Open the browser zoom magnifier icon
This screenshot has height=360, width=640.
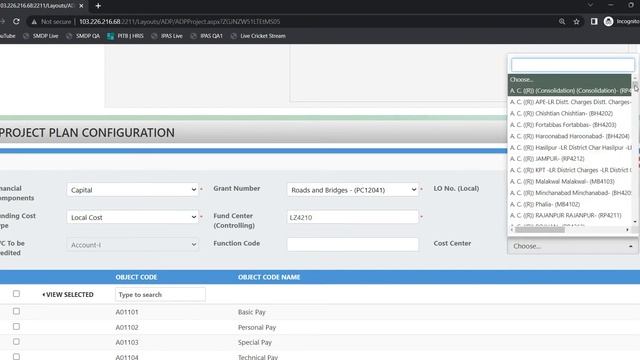[562, 21]
